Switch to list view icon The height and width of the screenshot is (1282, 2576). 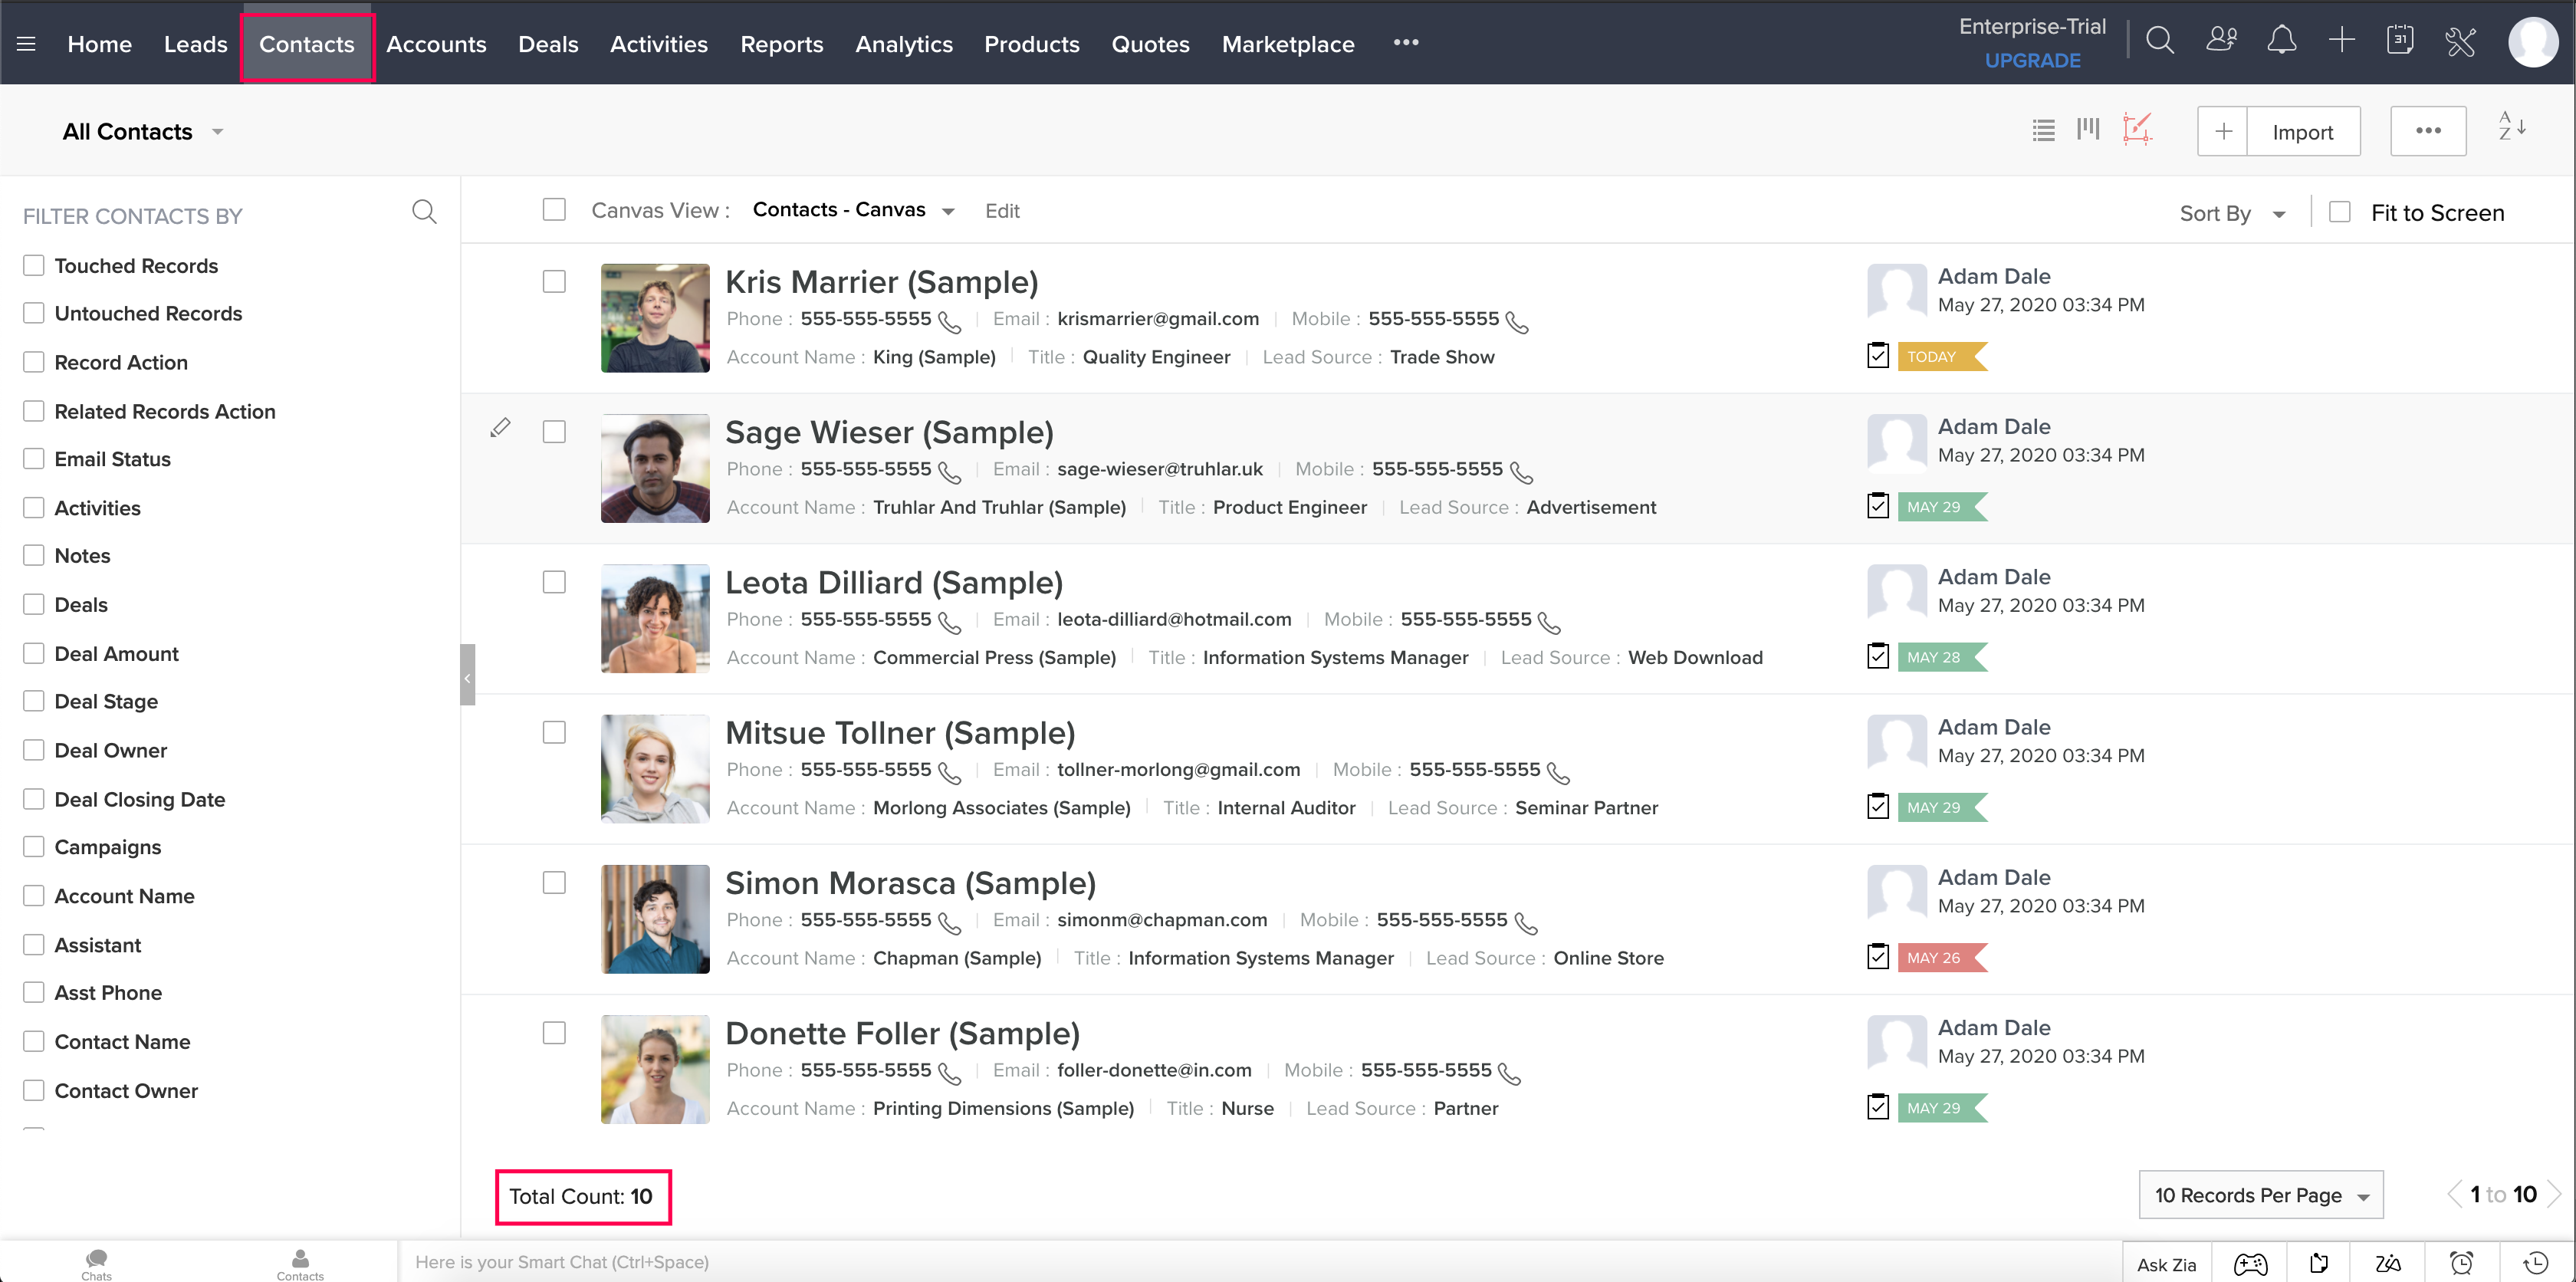(2043, 131)
